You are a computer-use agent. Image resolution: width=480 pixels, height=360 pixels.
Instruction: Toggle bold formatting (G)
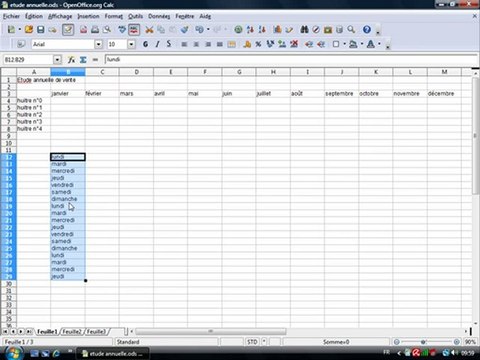(145, 44)
